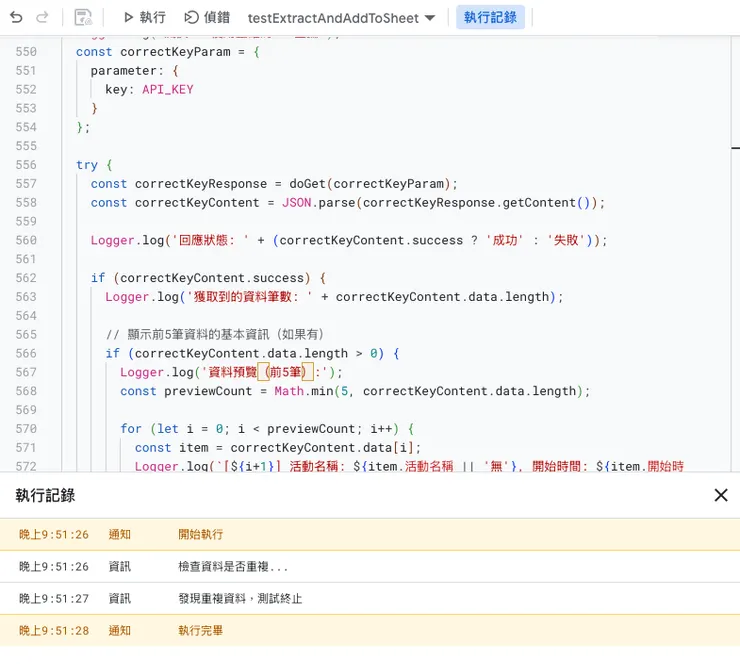Select the 執行完畢 log entry
The height and width of the screenshot is (664, 740).
tap(370, 630)
